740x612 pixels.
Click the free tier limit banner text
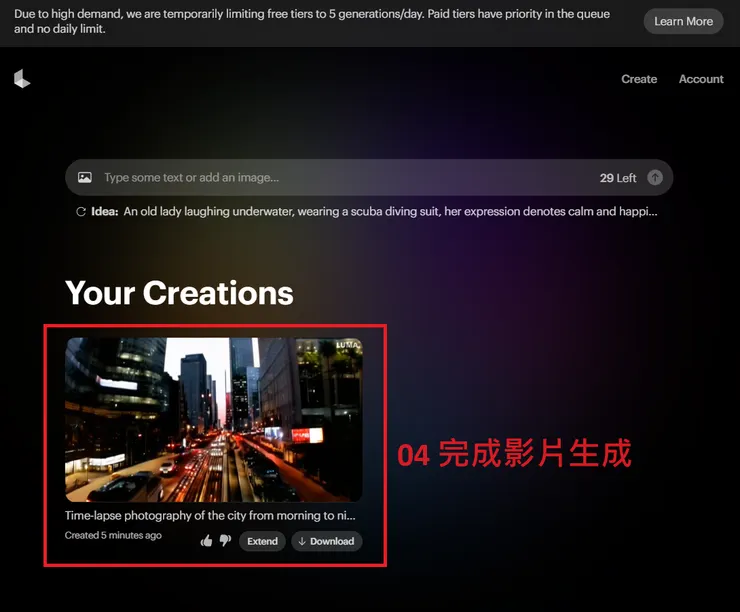click(311, 21)
